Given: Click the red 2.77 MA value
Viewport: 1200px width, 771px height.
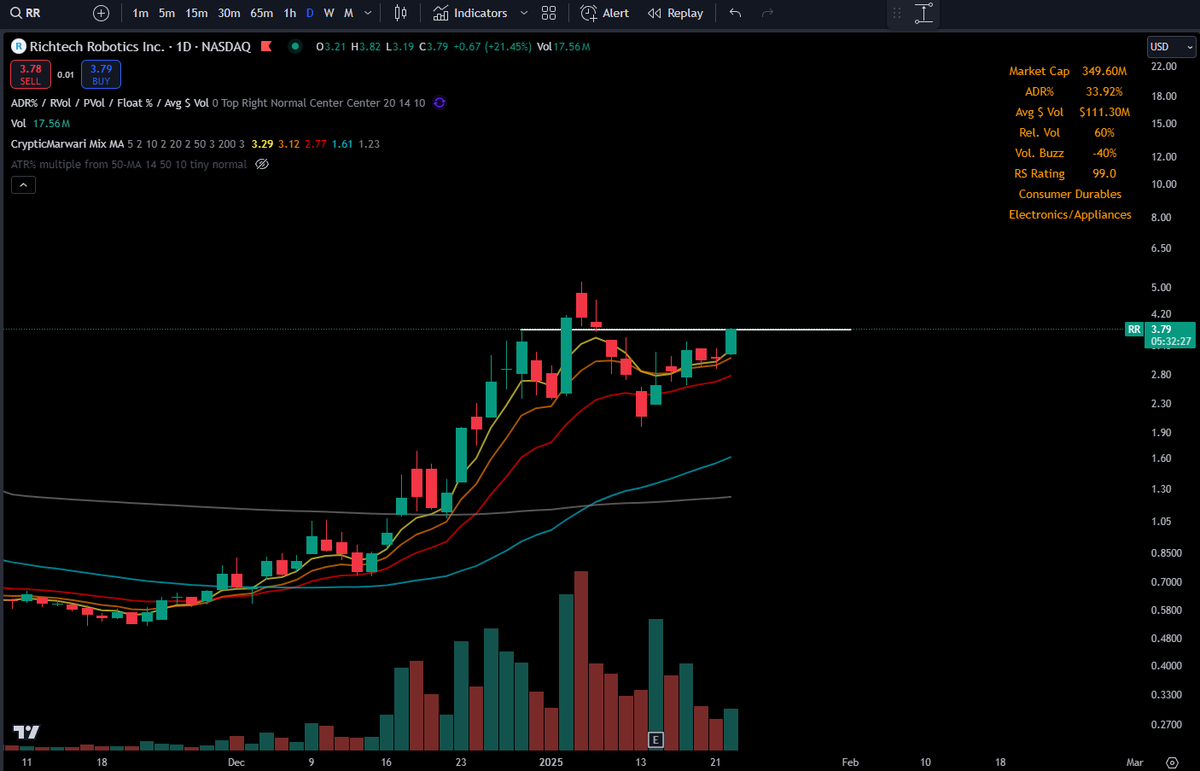Looking at the screenshot, I should click(316, 144).
